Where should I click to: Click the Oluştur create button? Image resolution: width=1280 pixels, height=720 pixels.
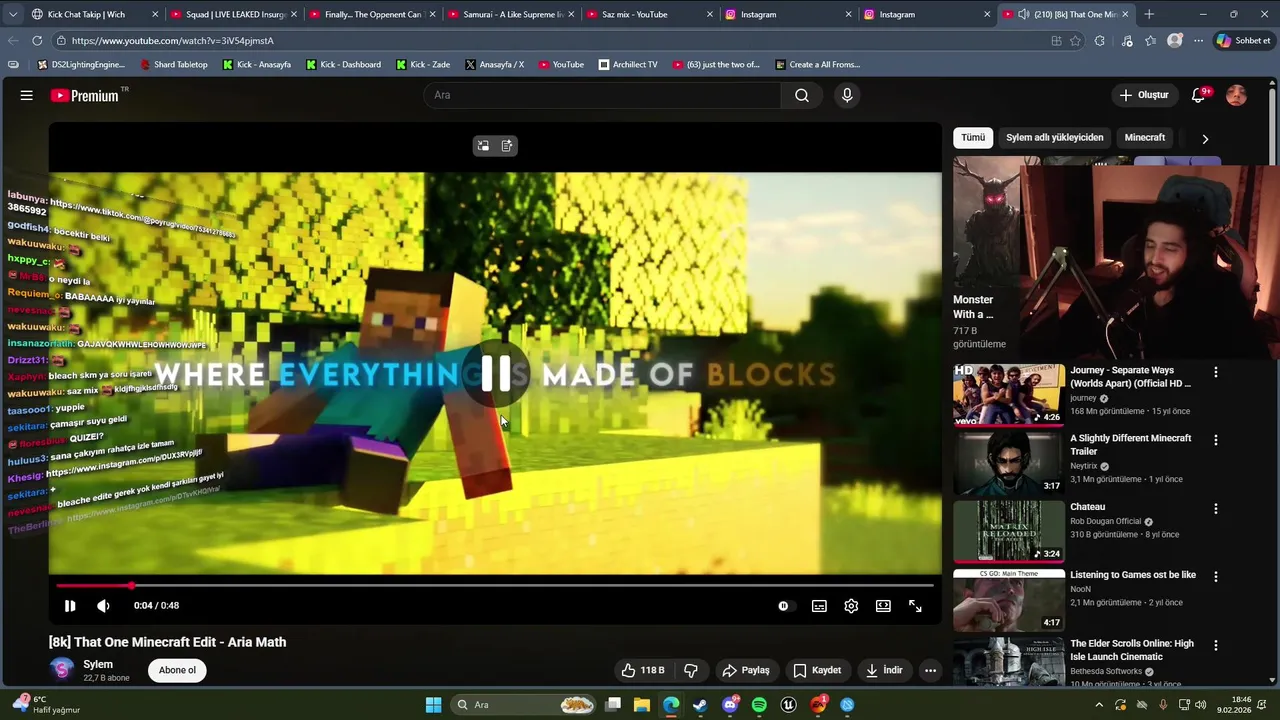pyautogui.click(x=1143, y=95)
